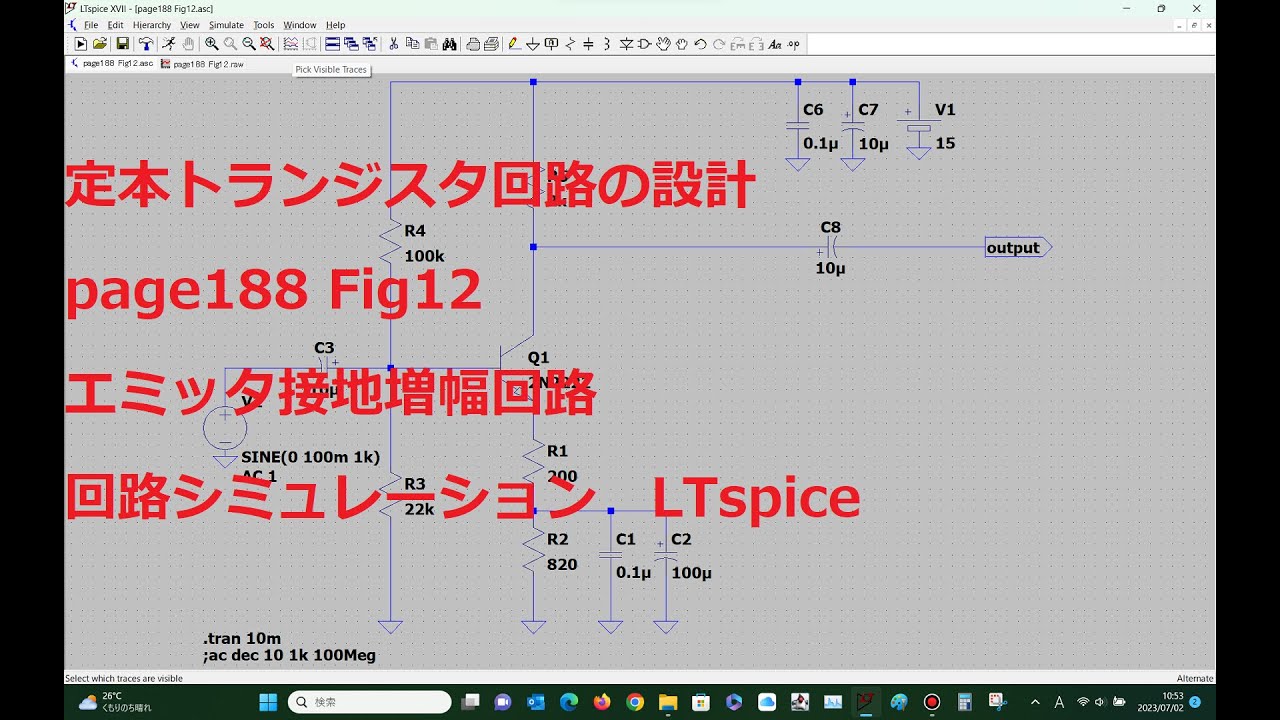Open the Tools menu
Screen dimensions: 1280x720
tap(264, 25)
